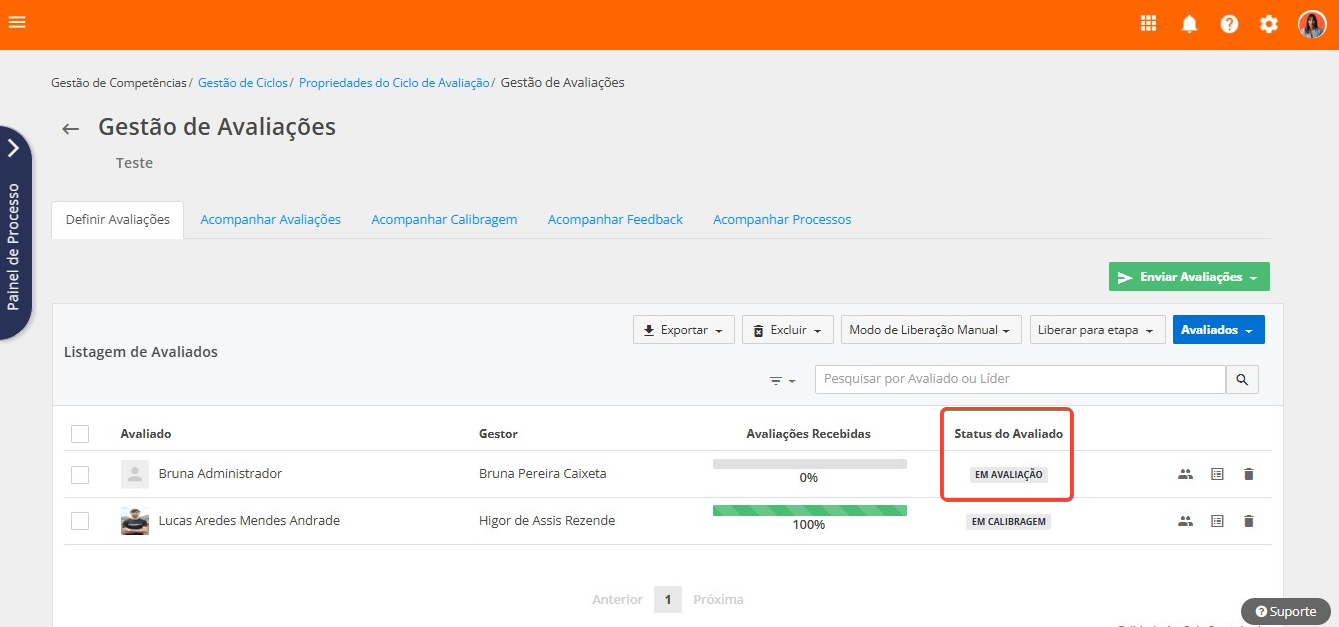Toggle the select-all checkbox in table header
This screenshot has height=627, width=1339.
click(x=80, y=434)
